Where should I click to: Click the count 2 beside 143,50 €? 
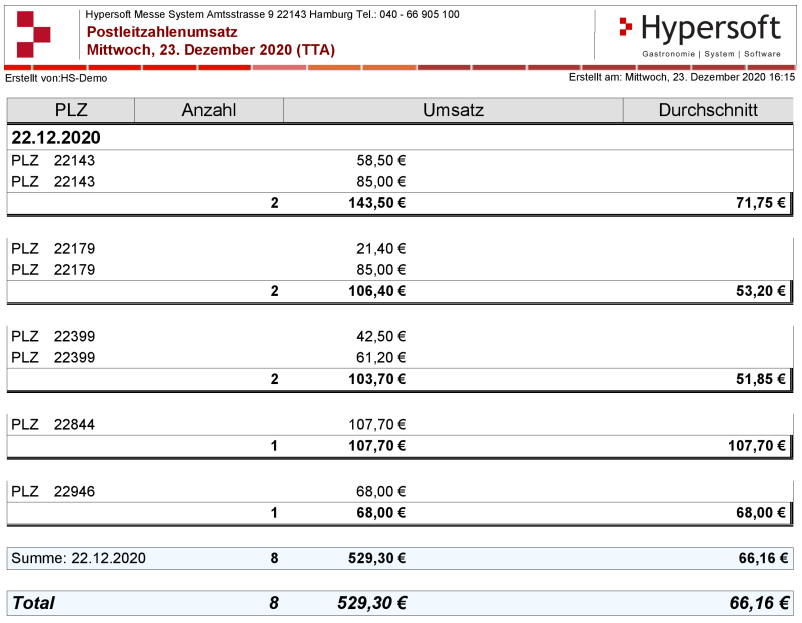275,203
